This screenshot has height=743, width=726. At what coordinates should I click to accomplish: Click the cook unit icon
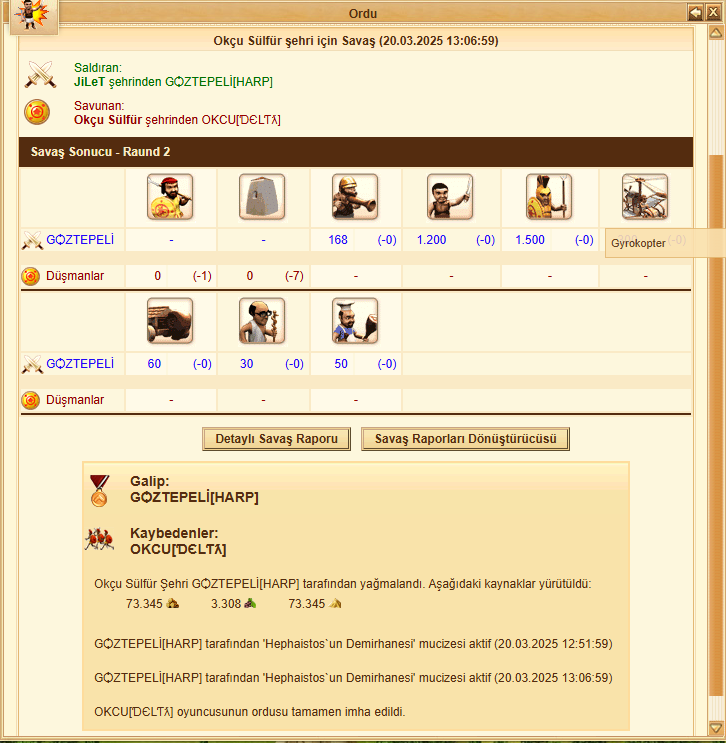(355, 321)
